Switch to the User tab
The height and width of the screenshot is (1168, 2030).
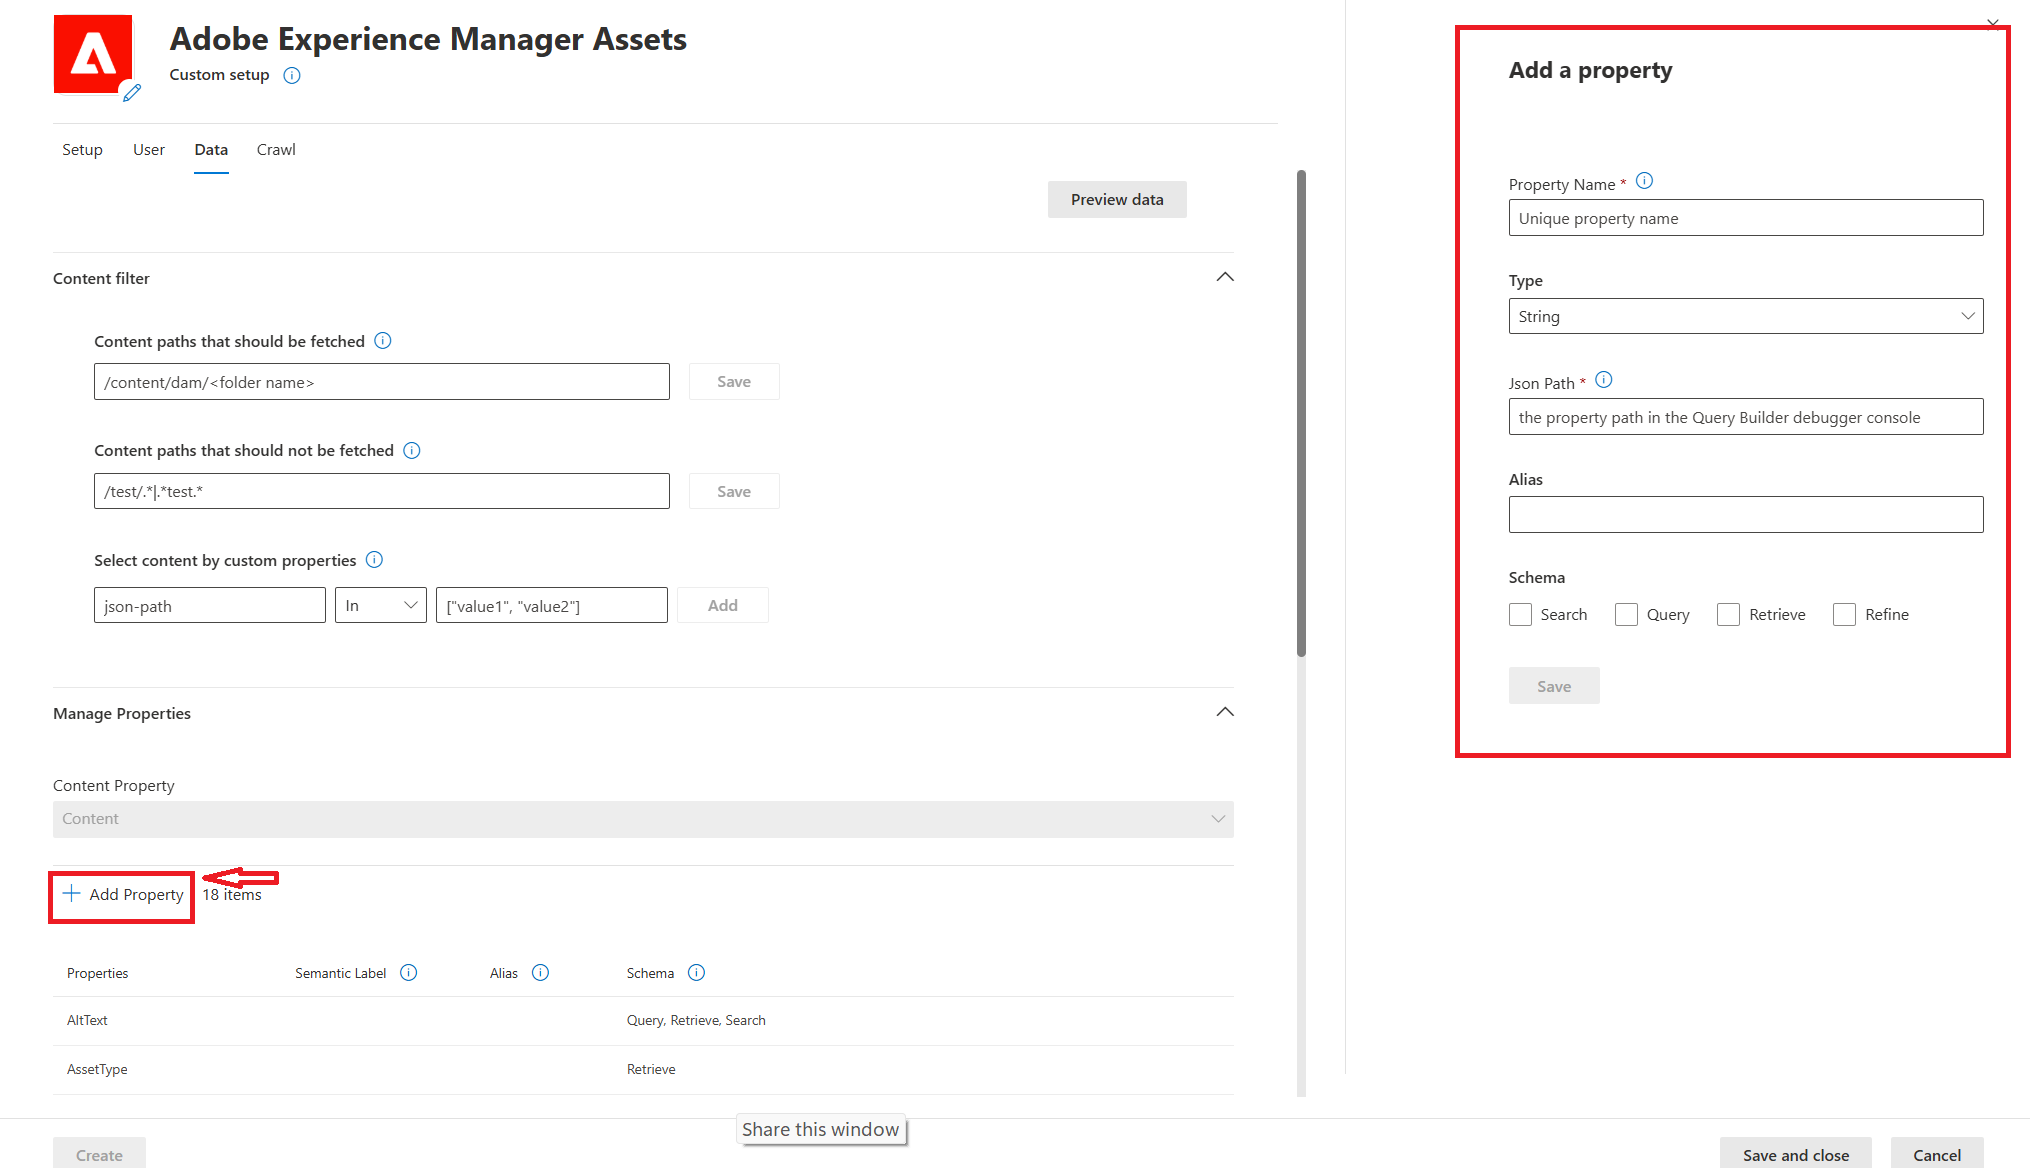click(149, 149)
